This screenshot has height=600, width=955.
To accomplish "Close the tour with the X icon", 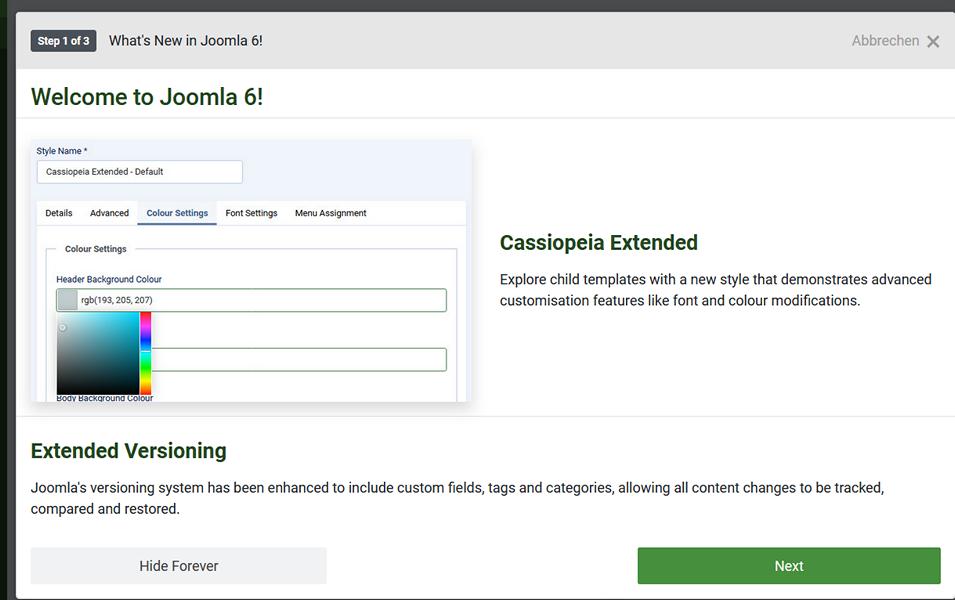I will pyautogui.click(x=933, y=41).
